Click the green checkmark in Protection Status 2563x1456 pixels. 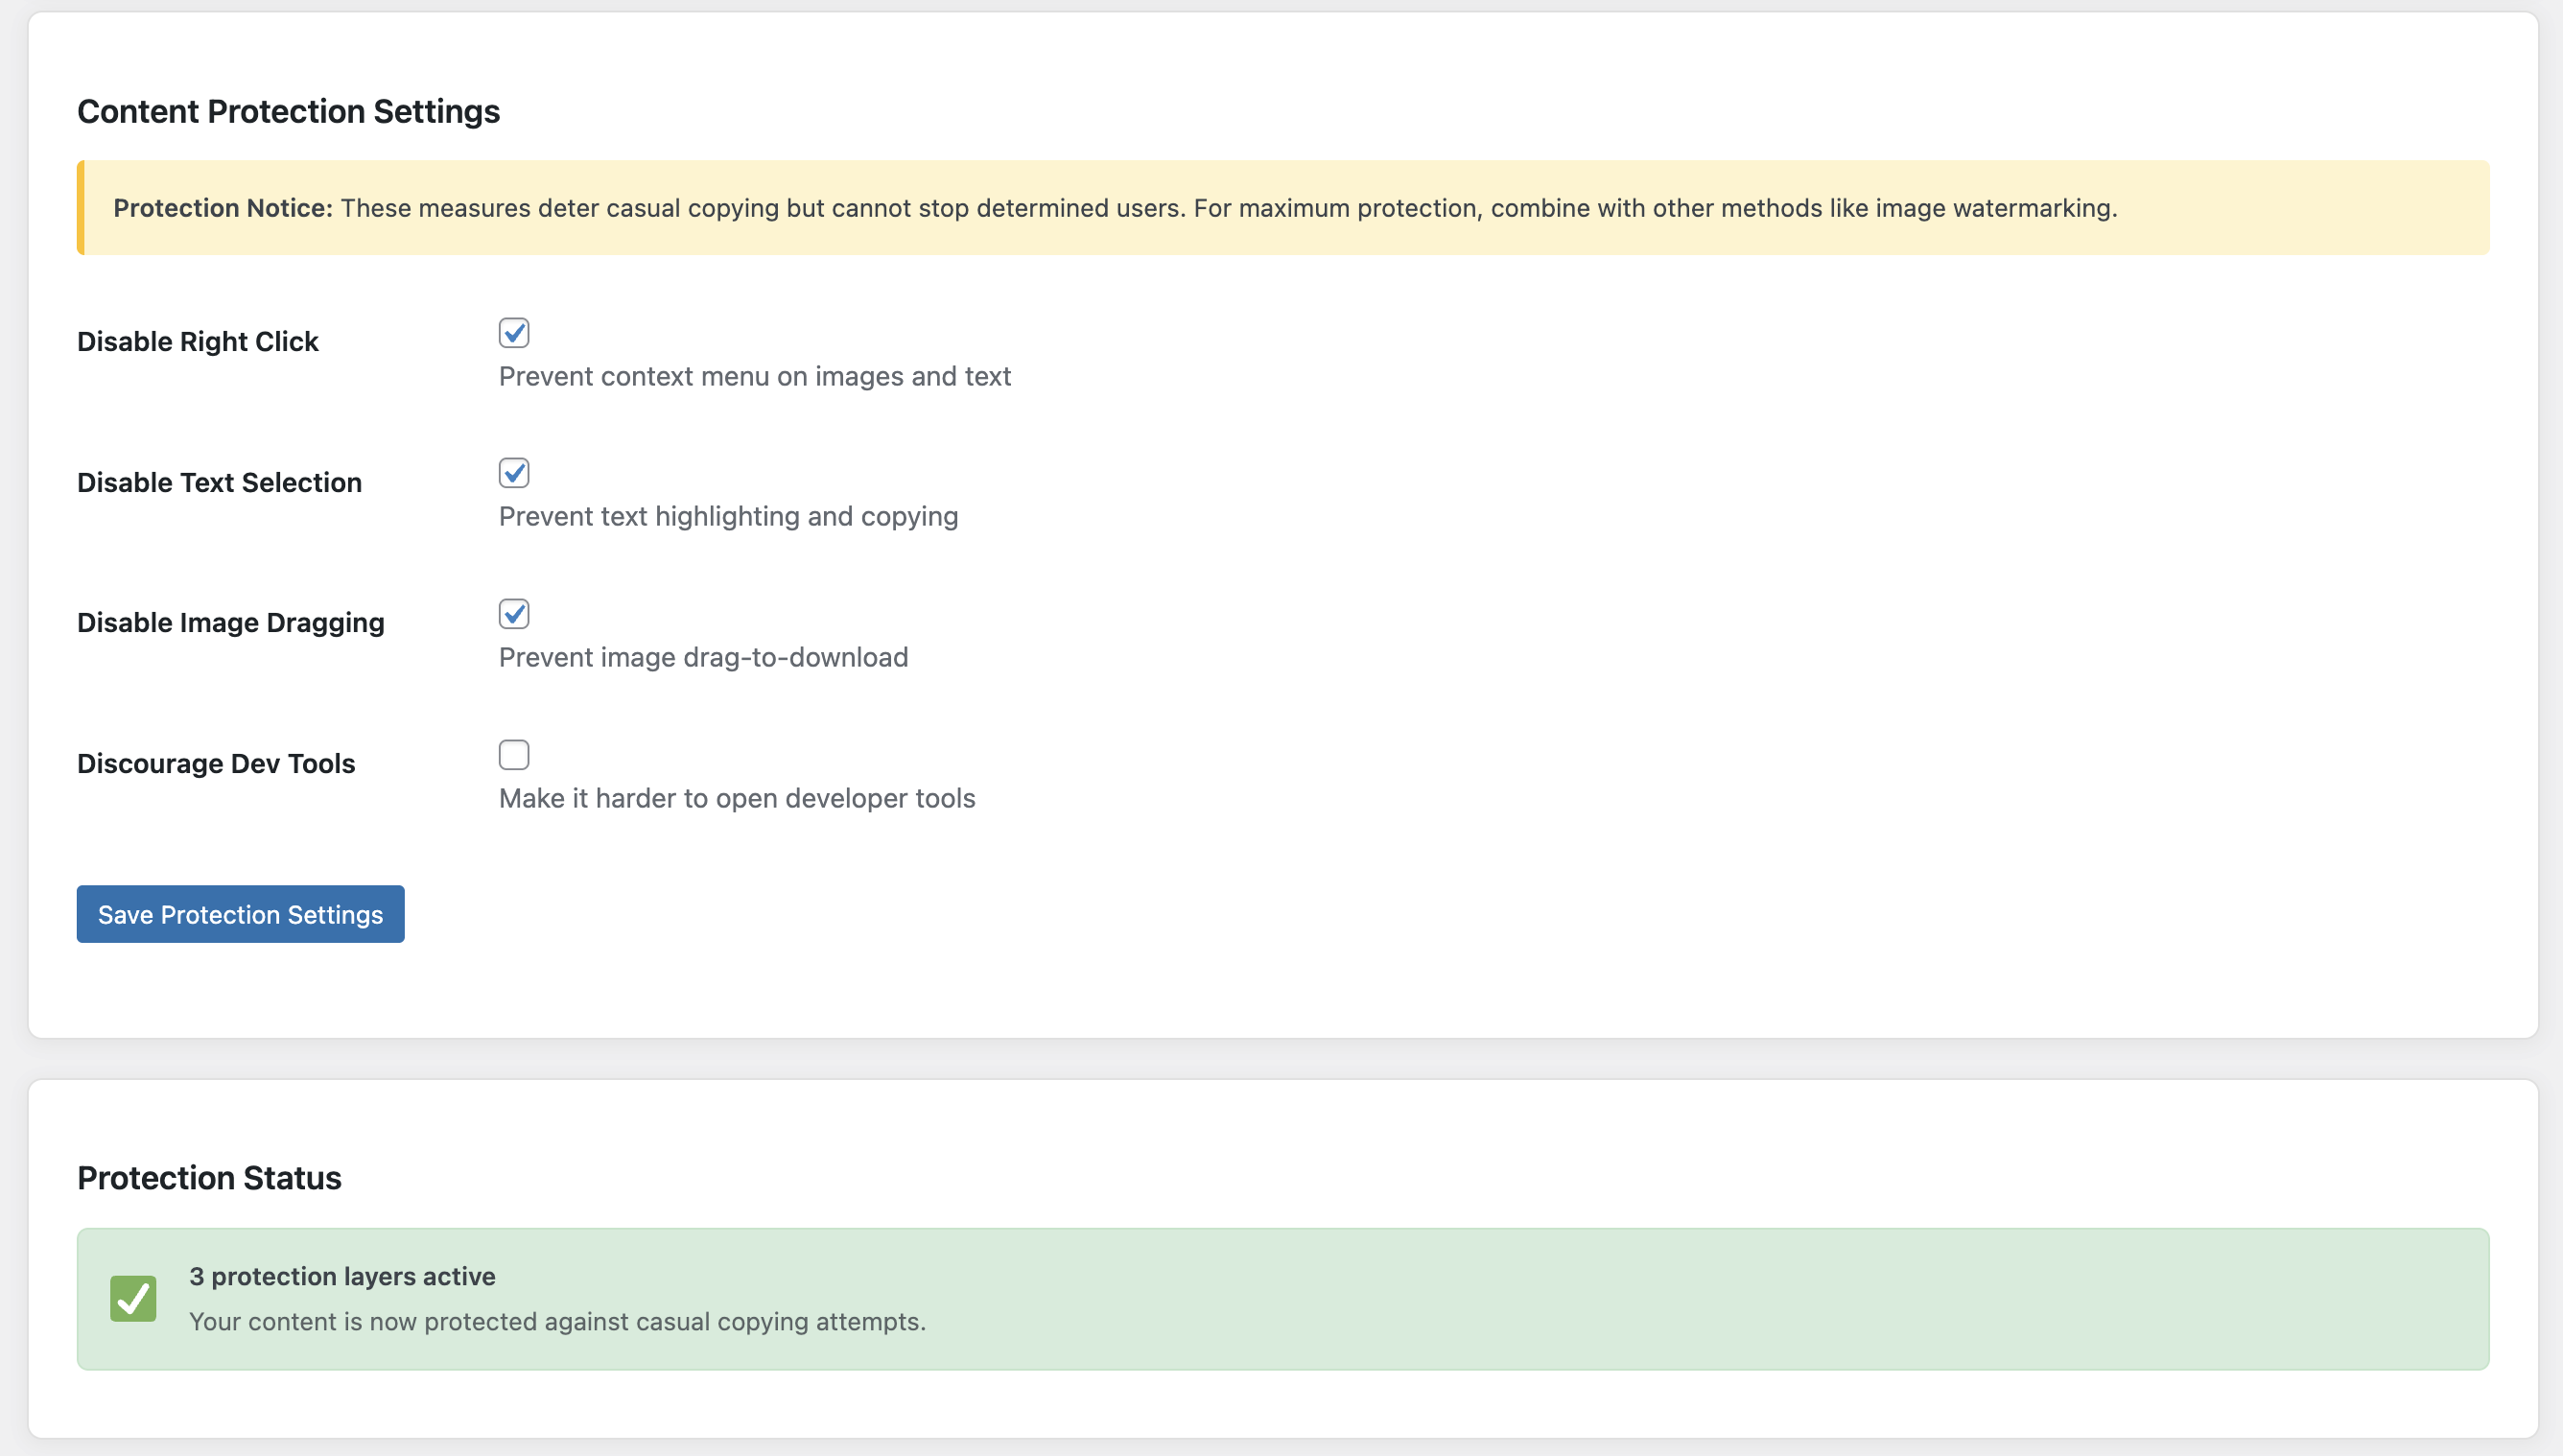click(x=135, y=1297)
